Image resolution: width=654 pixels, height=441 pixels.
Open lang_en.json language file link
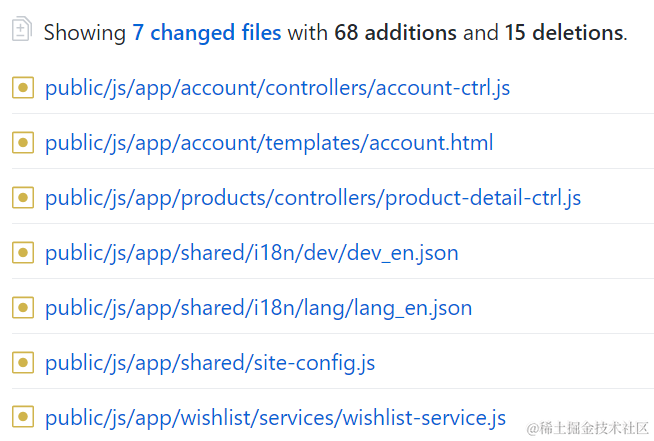[x=258, y=308]
